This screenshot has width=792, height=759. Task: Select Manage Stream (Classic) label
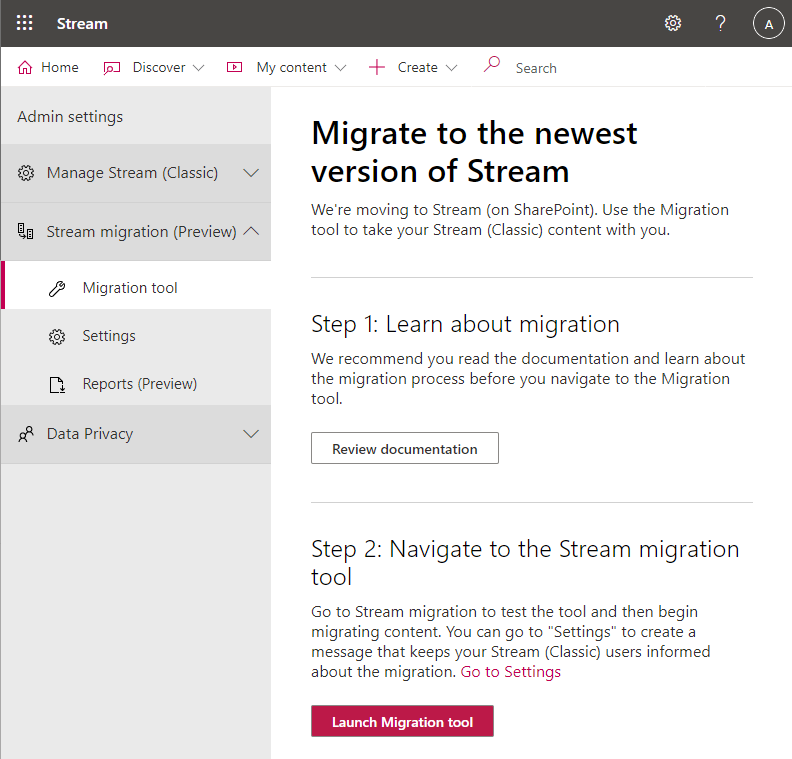click(132, 173)
